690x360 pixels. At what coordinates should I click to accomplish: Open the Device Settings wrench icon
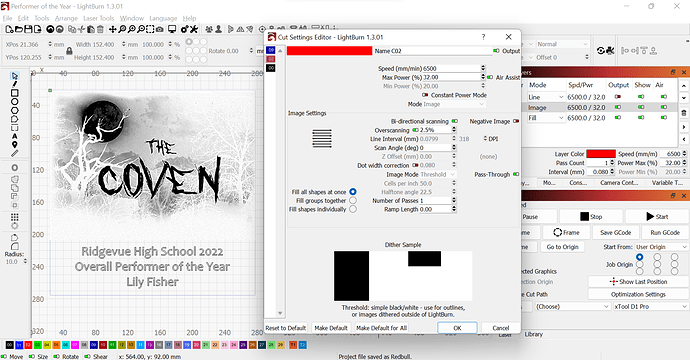(x=193, y=29)
